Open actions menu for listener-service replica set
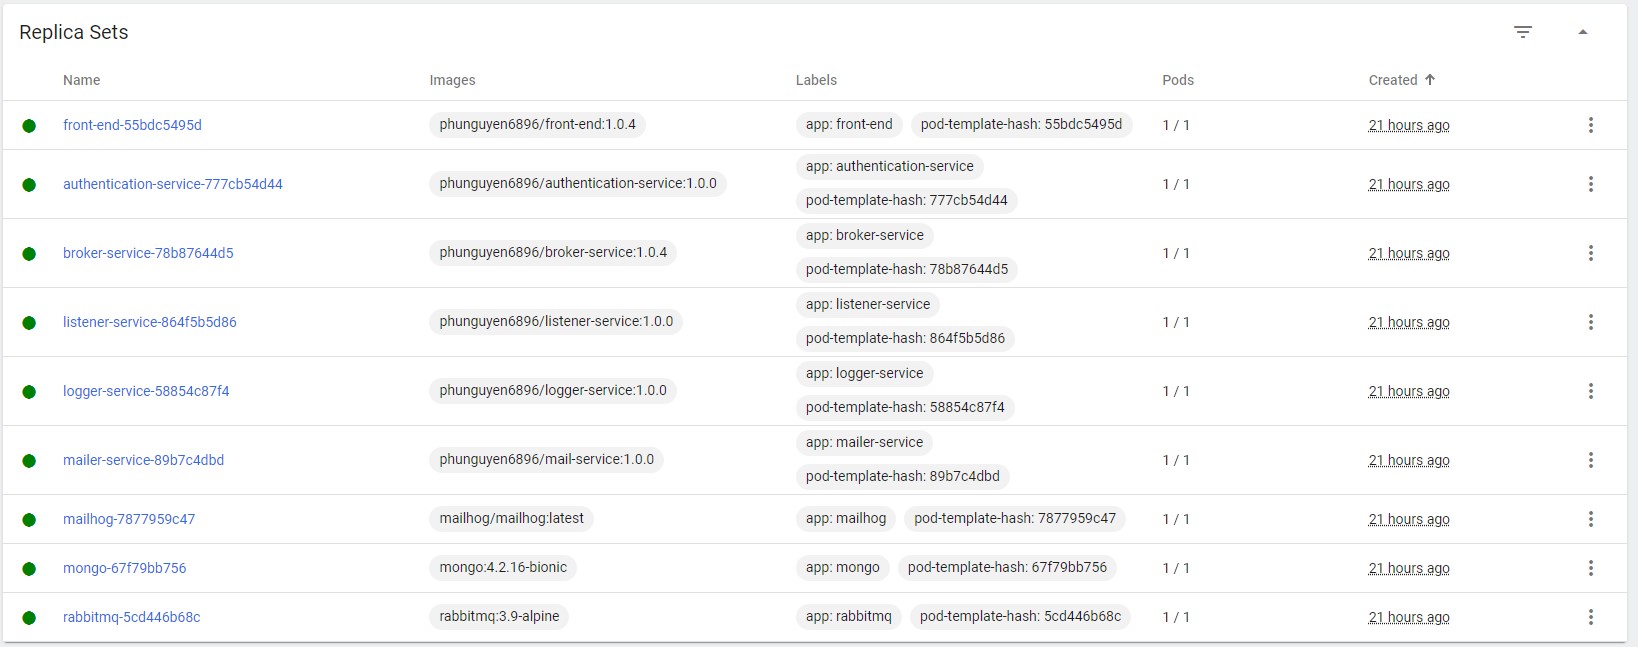 click(1590, 322)
